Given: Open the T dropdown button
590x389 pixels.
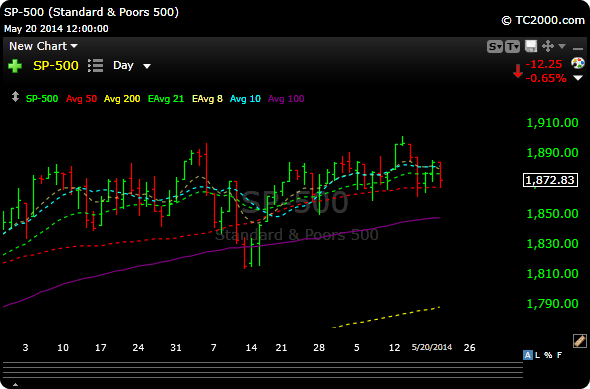Looking at the screenshot, I should click(512, 47).
